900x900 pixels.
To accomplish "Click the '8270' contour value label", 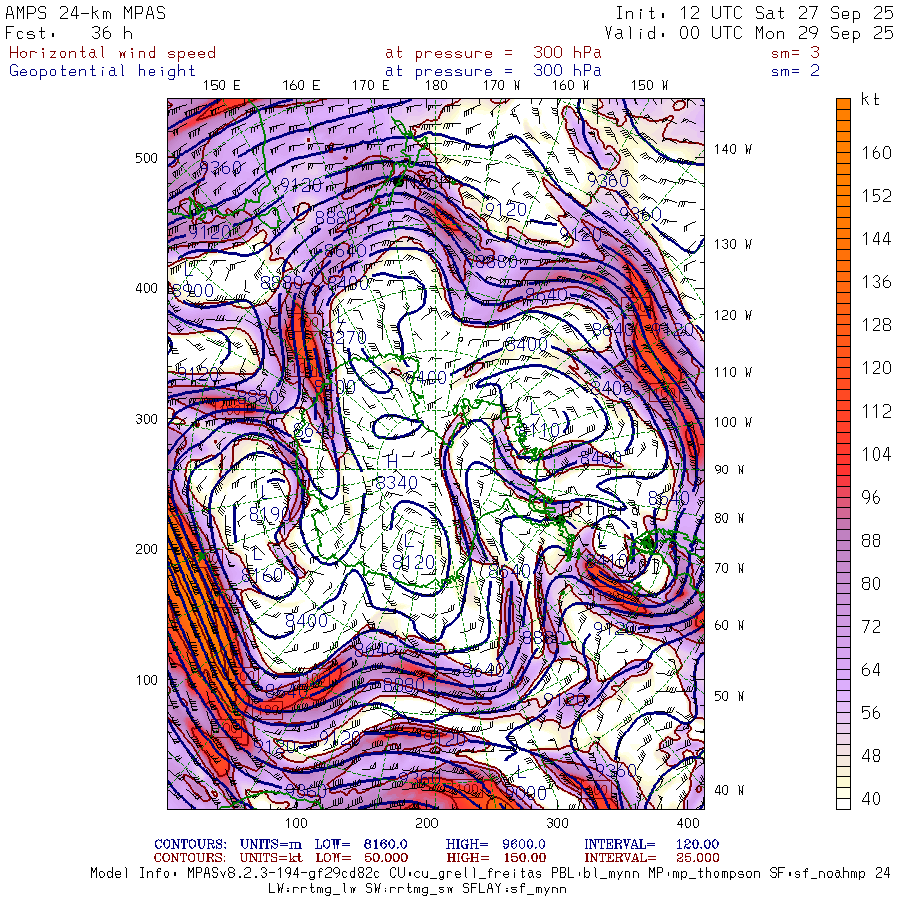I will click(x=346, y=338).
